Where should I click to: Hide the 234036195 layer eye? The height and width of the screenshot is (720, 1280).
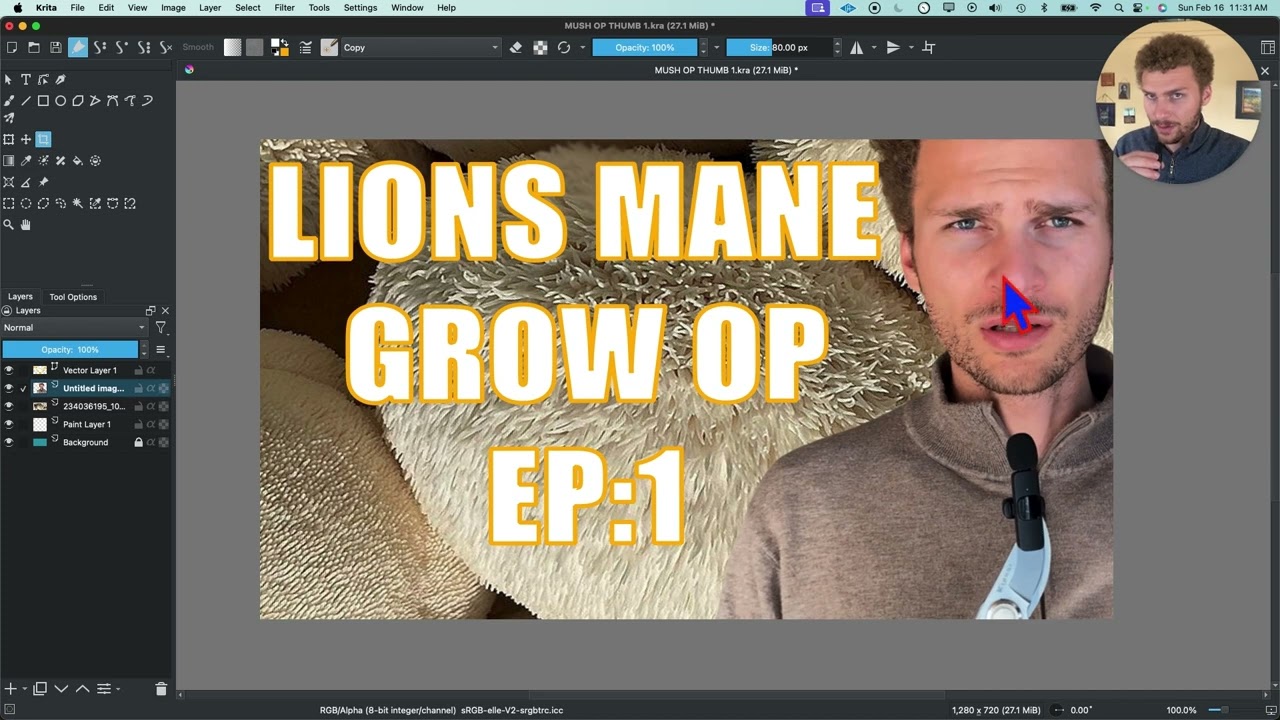coord(9,406)
